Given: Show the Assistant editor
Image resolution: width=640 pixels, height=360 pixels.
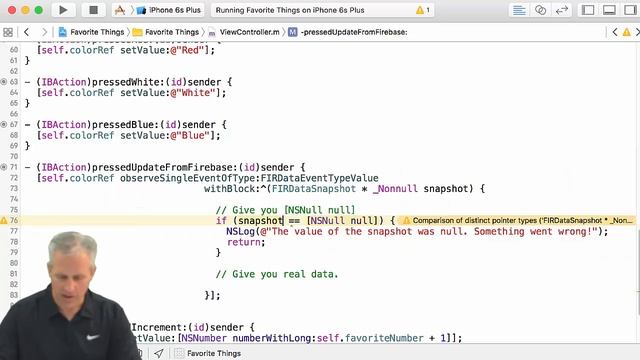Looking at the screenshot, I should [540, 10].
